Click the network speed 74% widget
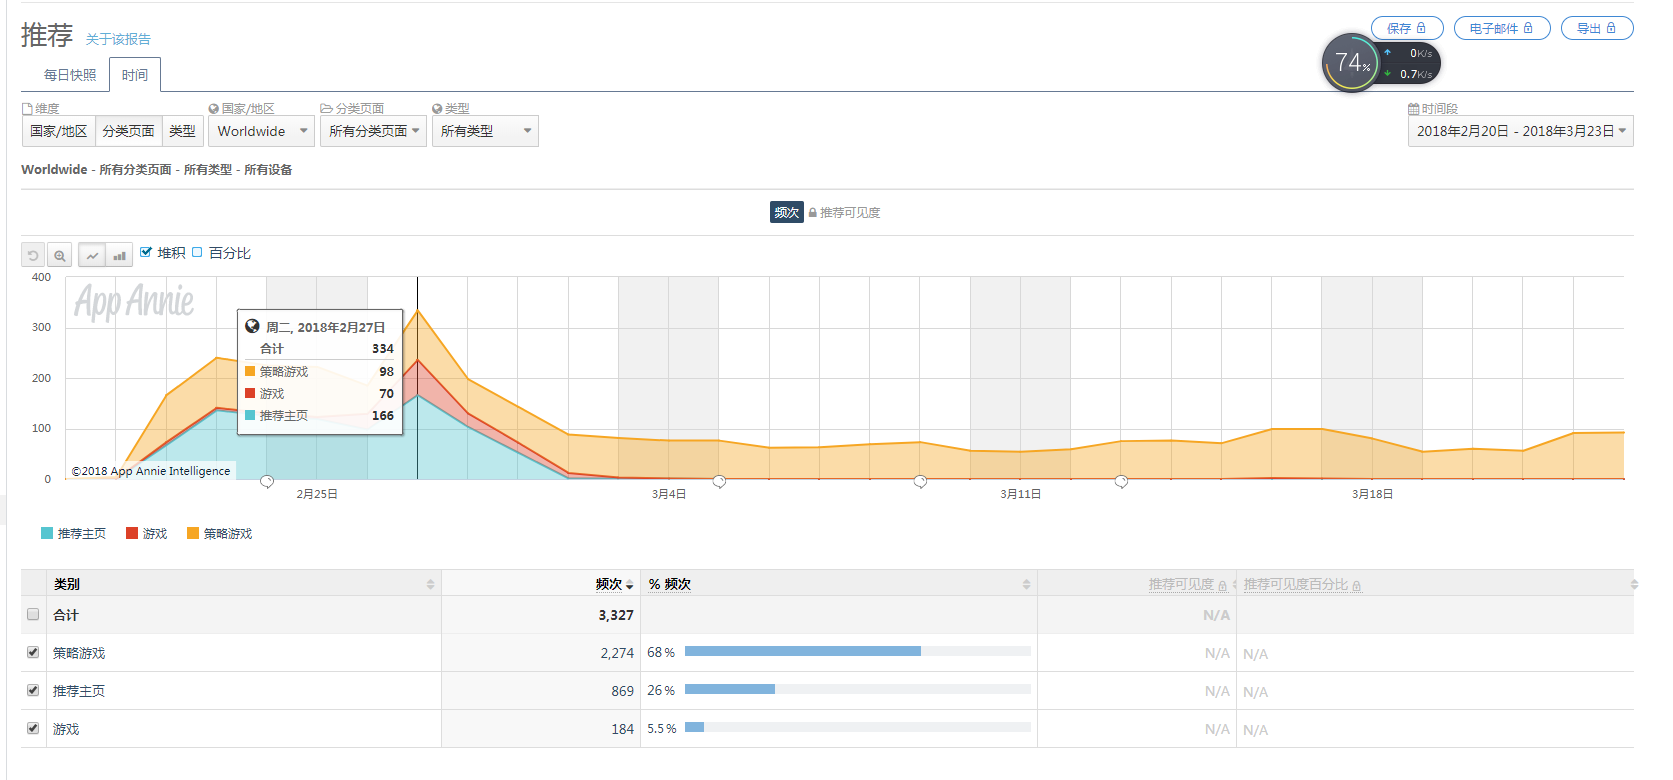 [1352, 63]
